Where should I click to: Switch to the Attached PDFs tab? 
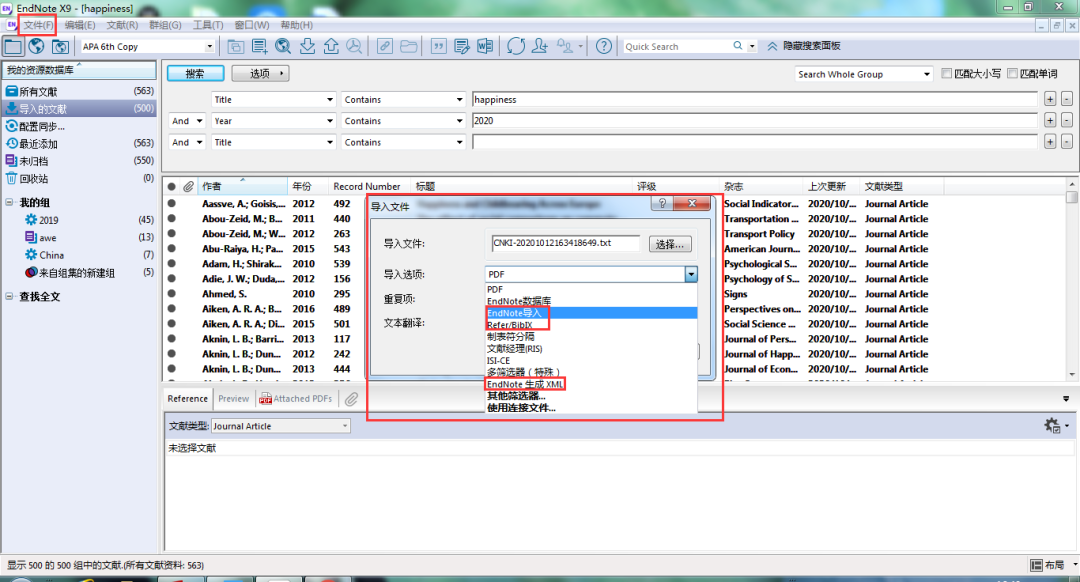(x=296, y=399)
